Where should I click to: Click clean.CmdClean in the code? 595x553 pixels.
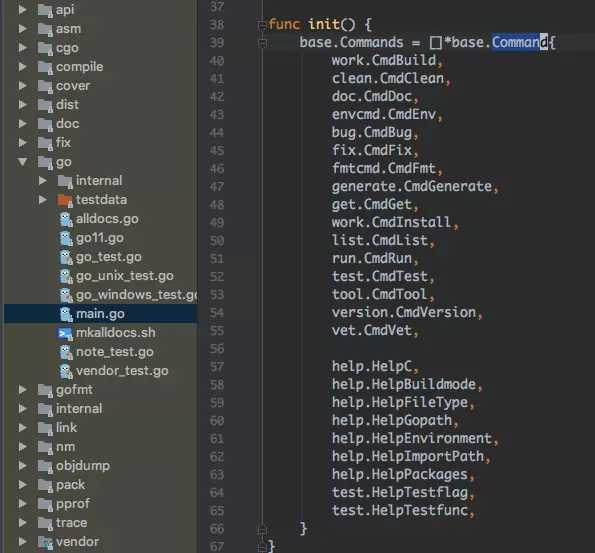point(388,79)
